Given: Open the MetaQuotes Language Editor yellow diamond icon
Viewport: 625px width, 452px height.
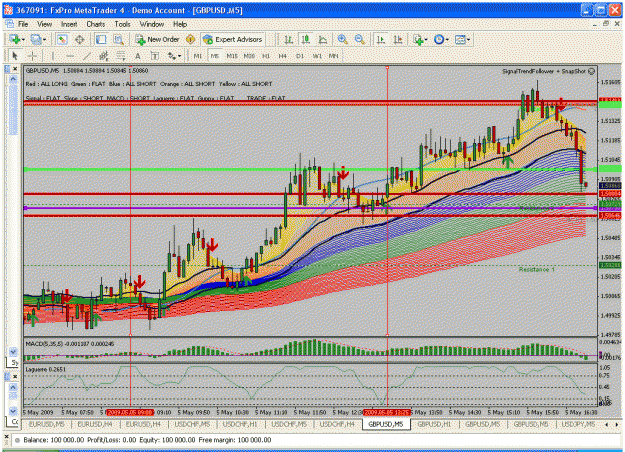Looking at the screenshot, I should [x=191, y=39].
